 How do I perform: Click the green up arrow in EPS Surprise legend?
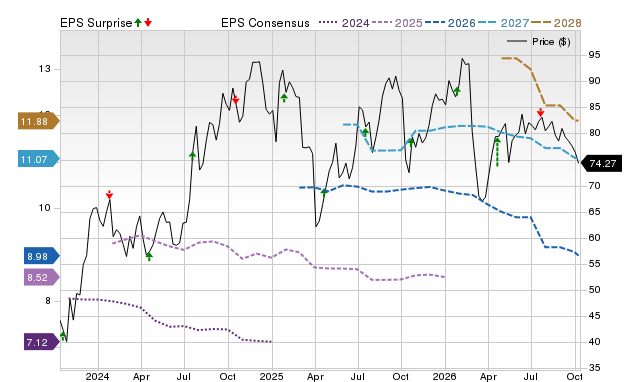click(138, 23)
